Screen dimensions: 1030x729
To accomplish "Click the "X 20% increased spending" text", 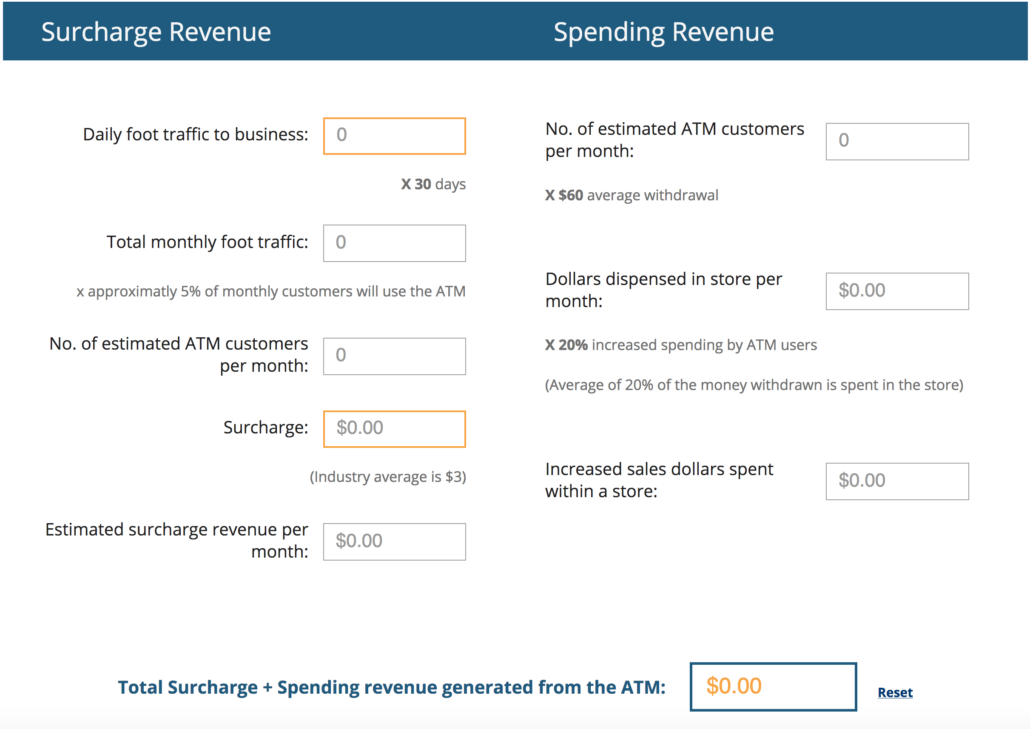I will 680,345.
